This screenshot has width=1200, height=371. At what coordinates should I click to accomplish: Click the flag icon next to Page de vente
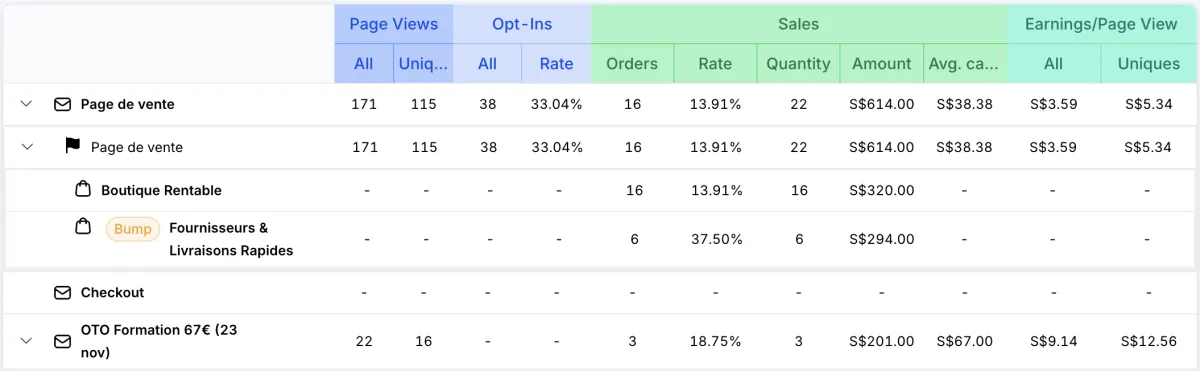click(x=72, y=146)
